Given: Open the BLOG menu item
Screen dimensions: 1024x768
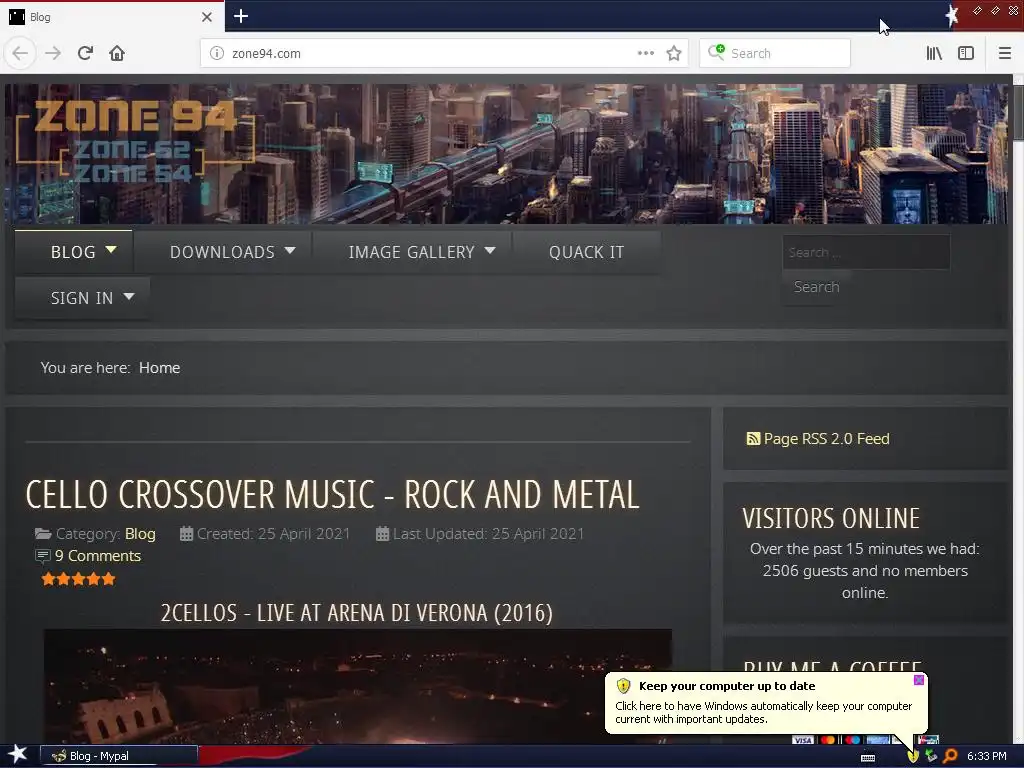Looking at the screenshot, I should coord(73,252).
